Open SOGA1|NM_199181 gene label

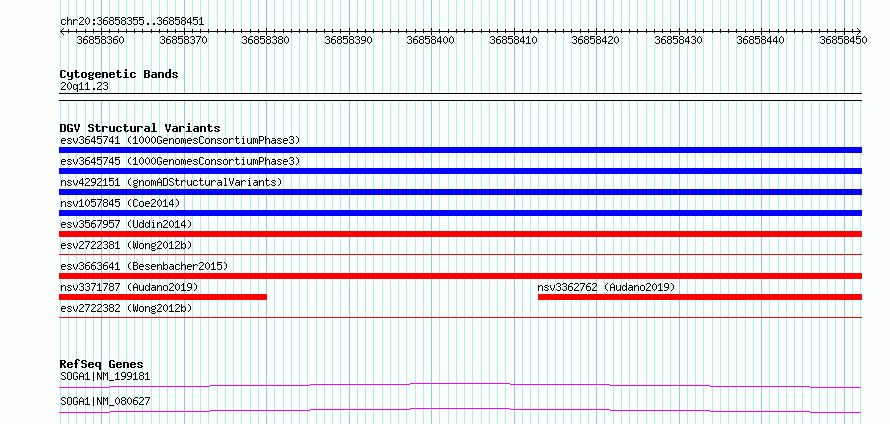click(106, 376)
